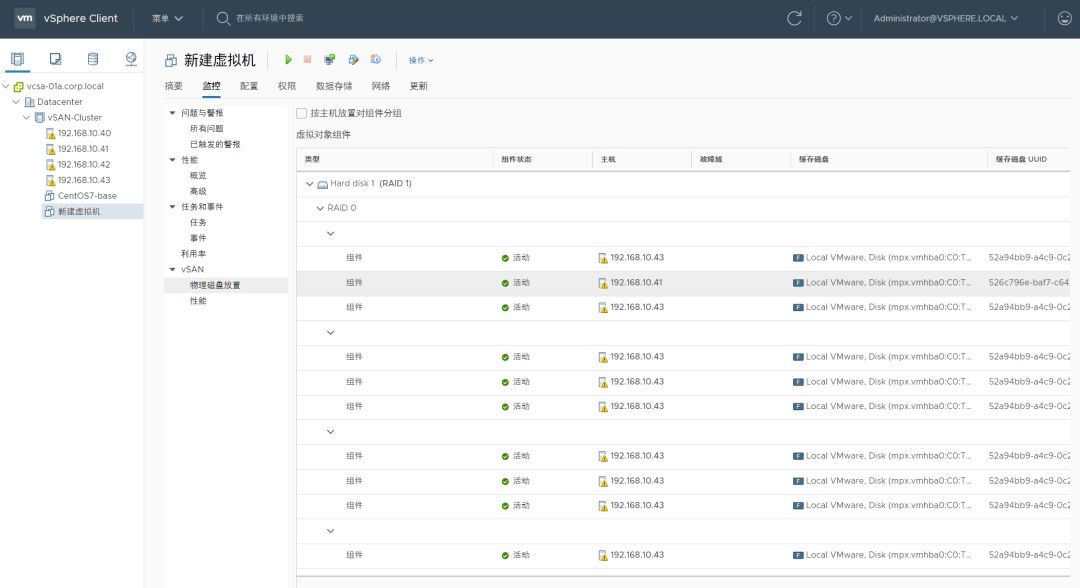Screen dimensions: 1080x588
Task: Click the Datacenter icon in tree
Action: pos(29,102)
